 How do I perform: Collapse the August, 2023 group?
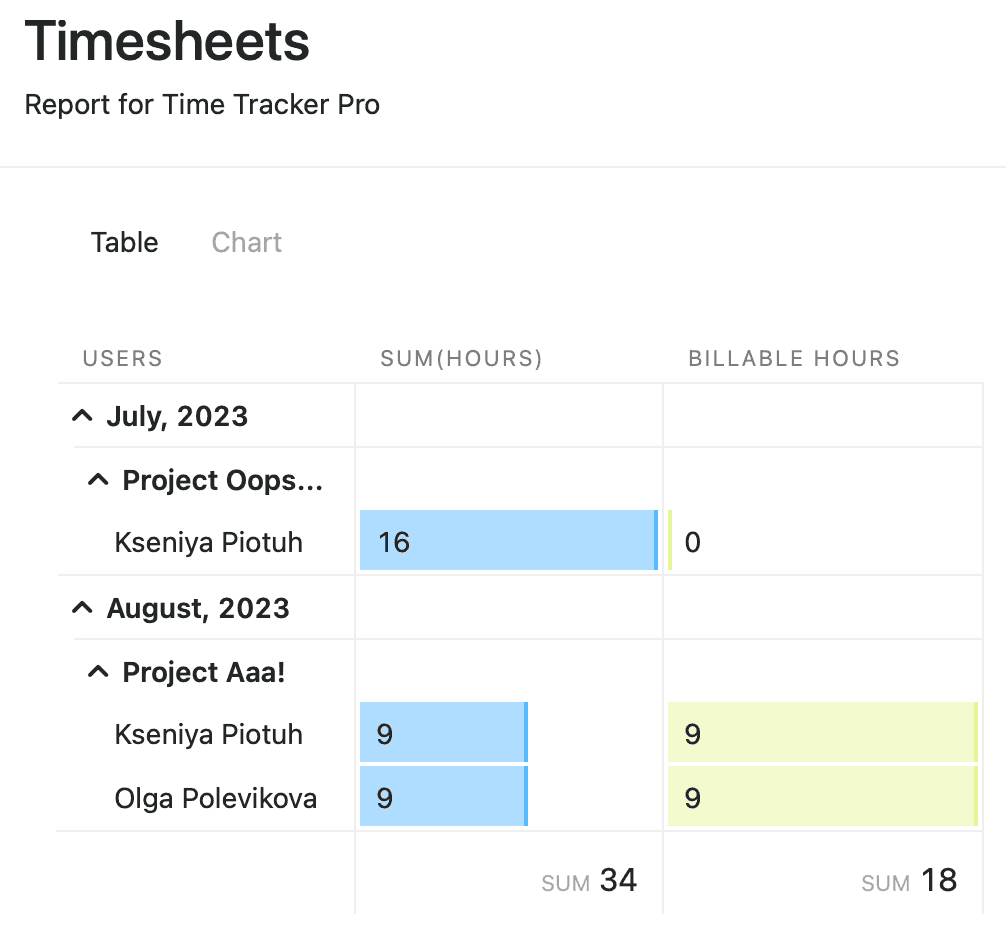(x=83, y=607)
